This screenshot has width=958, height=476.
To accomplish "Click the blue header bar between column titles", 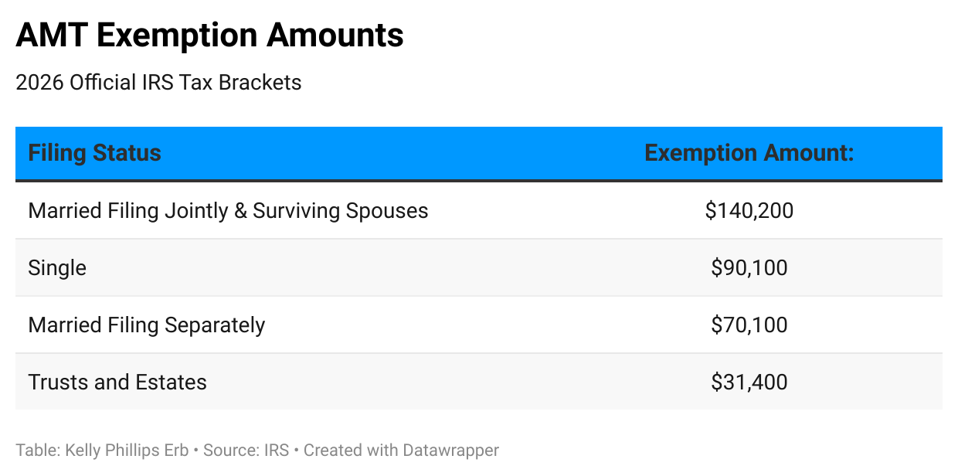I will click(400, 154).
